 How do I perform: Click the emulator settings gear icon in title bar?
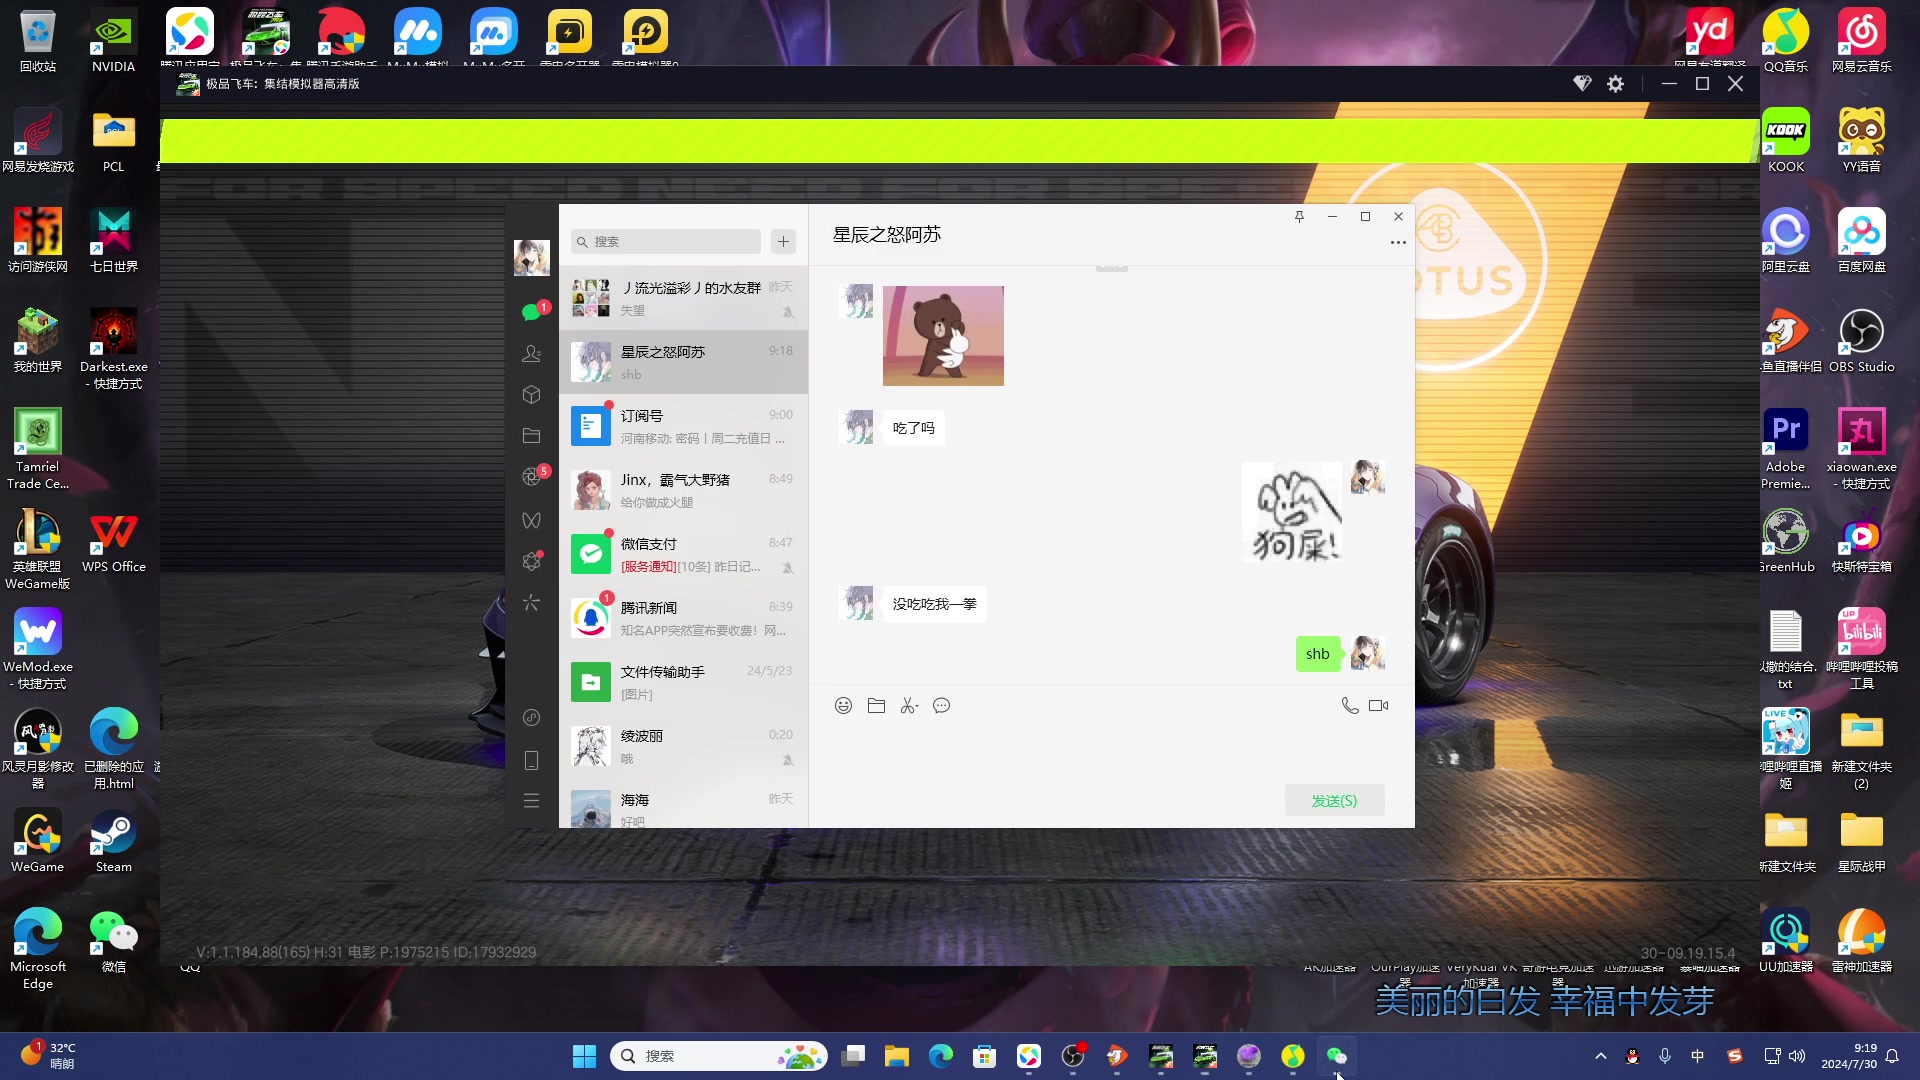click(1615, 84)
